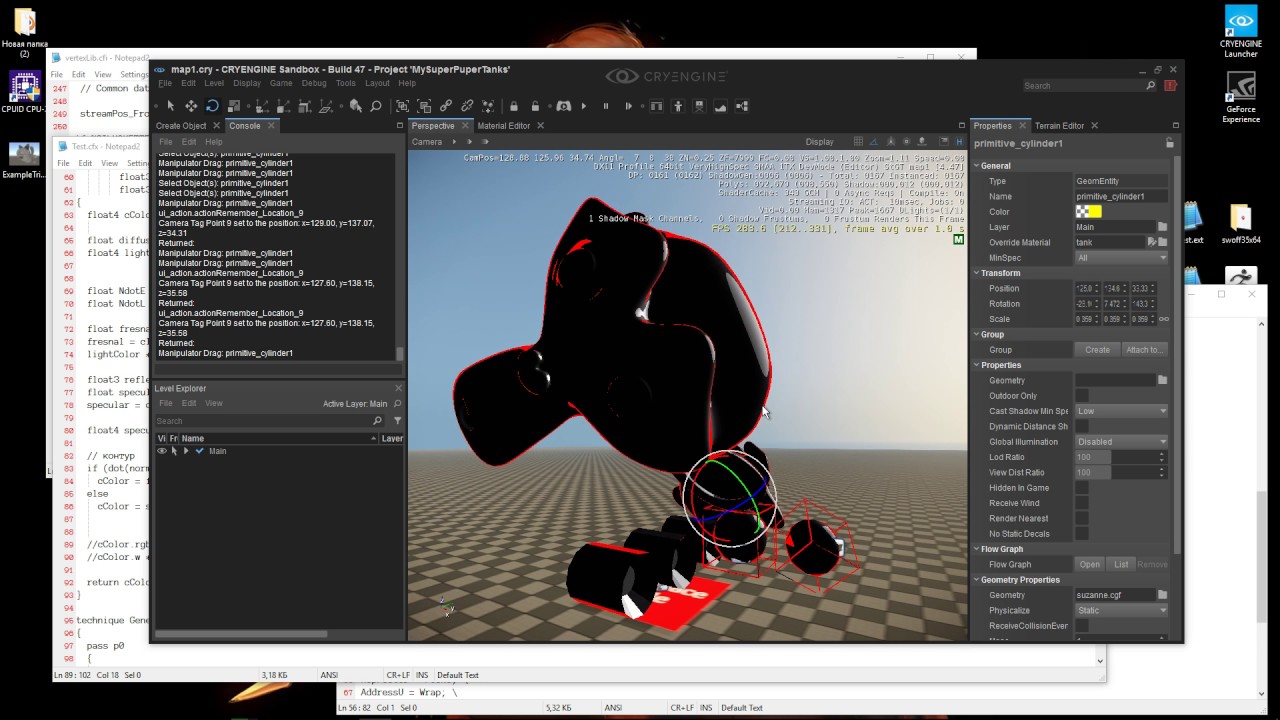1280x720 pixels.
Task: Collapse the General section
Action: coord(977,166)
